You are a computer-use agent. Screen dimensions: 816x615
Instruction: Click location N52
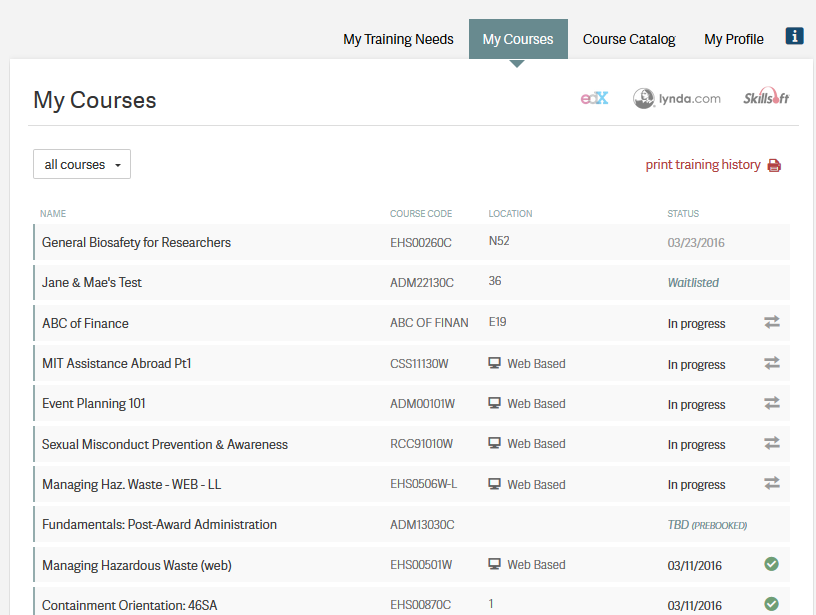[x=499, y=241]
